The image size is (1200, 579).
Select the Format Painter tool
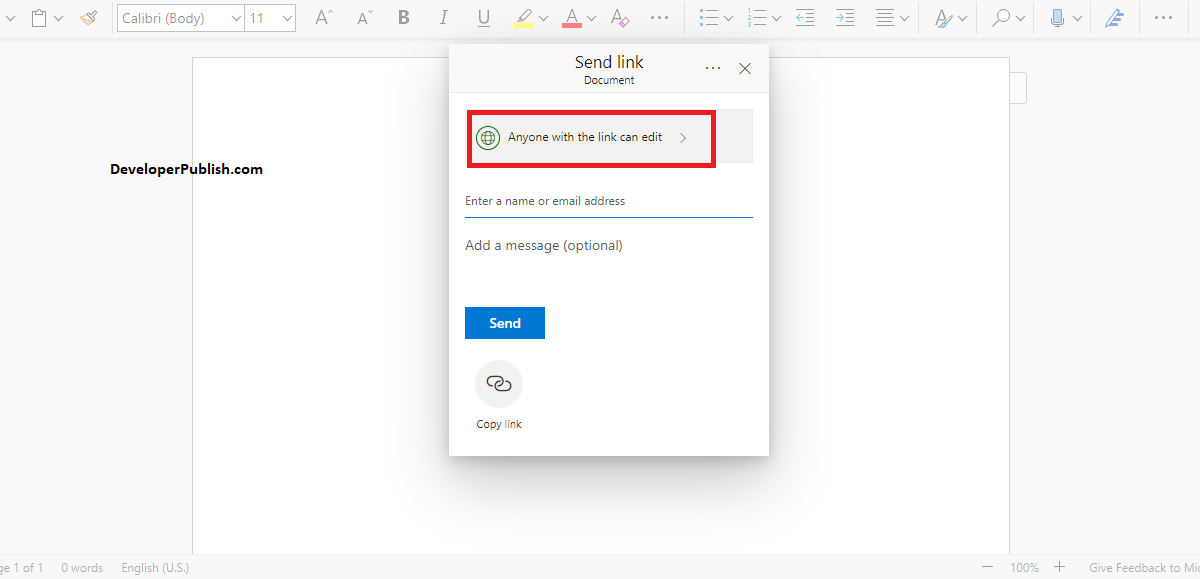[88, 17]
